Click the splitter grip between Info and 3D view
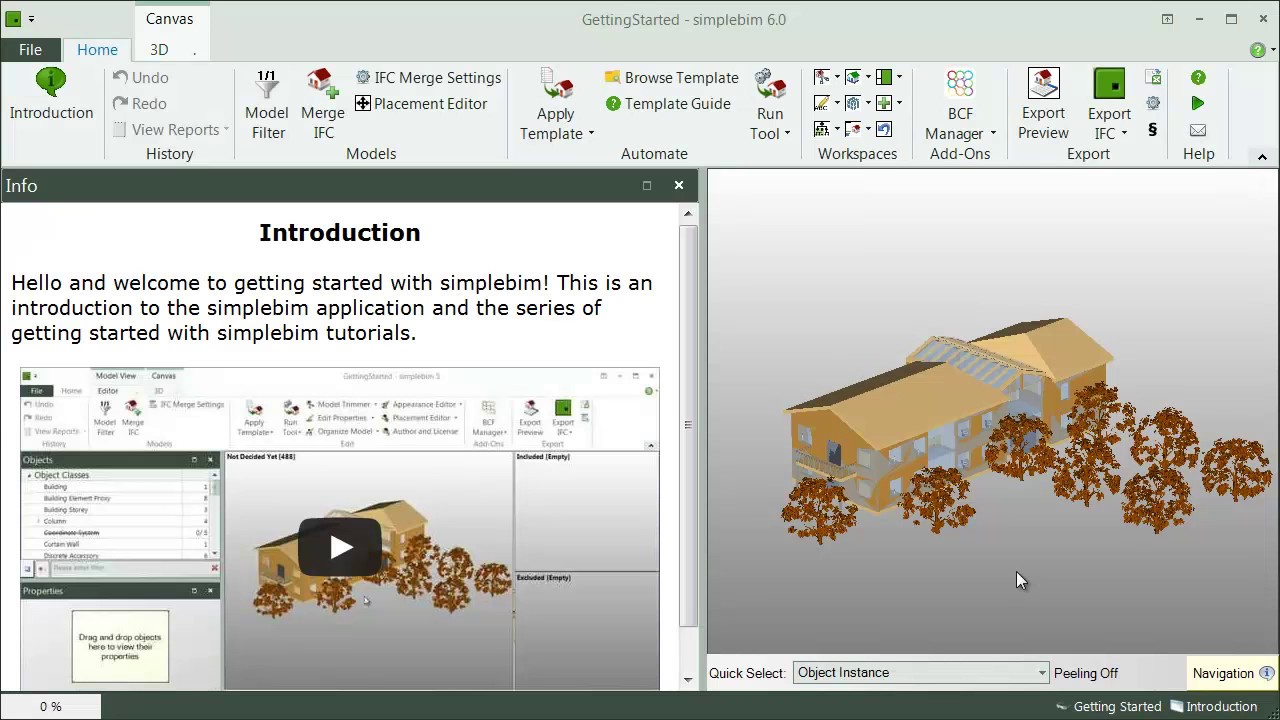The width and height of the screenshot is (1280, 720). point(702,430)
